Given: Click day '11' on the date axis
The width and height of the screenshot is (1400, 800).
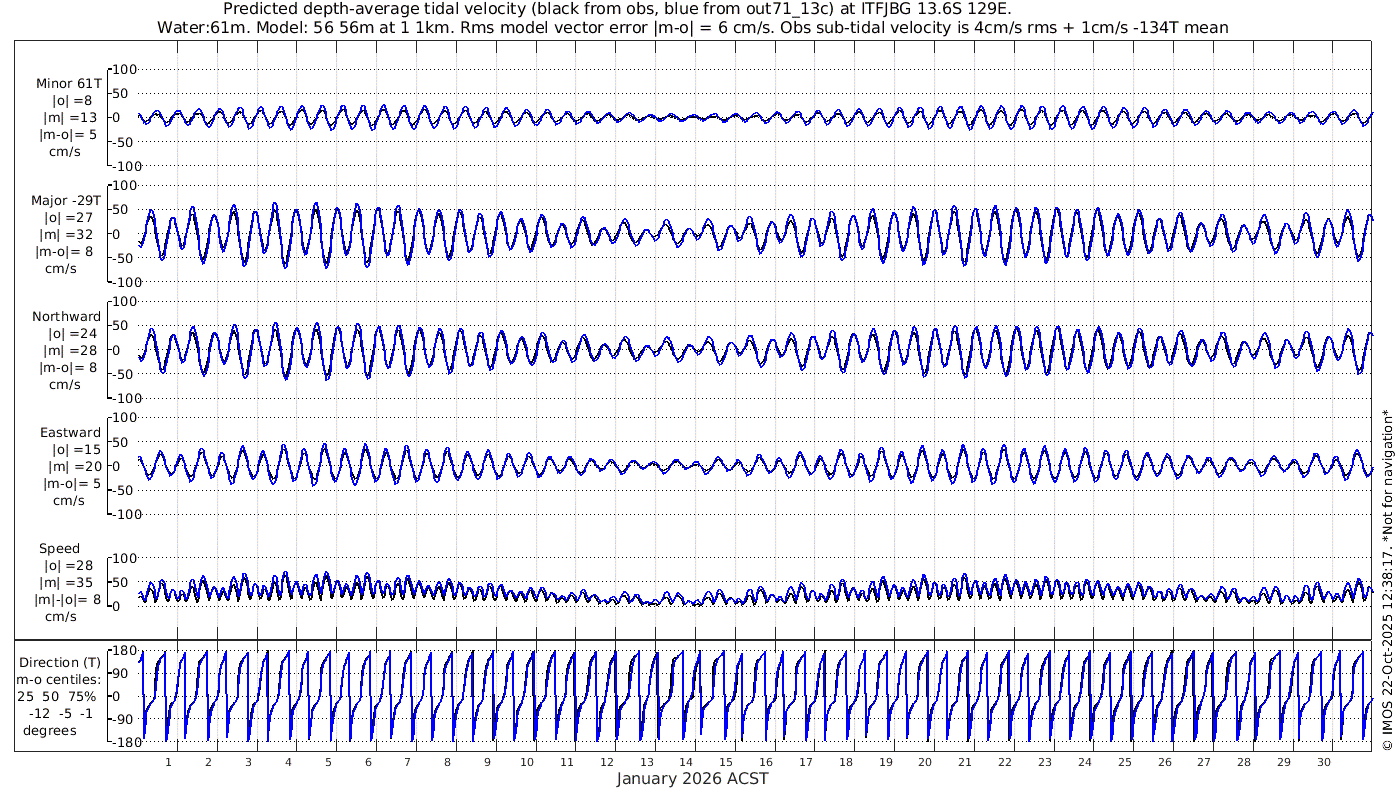Looking at the screenshot, I should 567,762.
